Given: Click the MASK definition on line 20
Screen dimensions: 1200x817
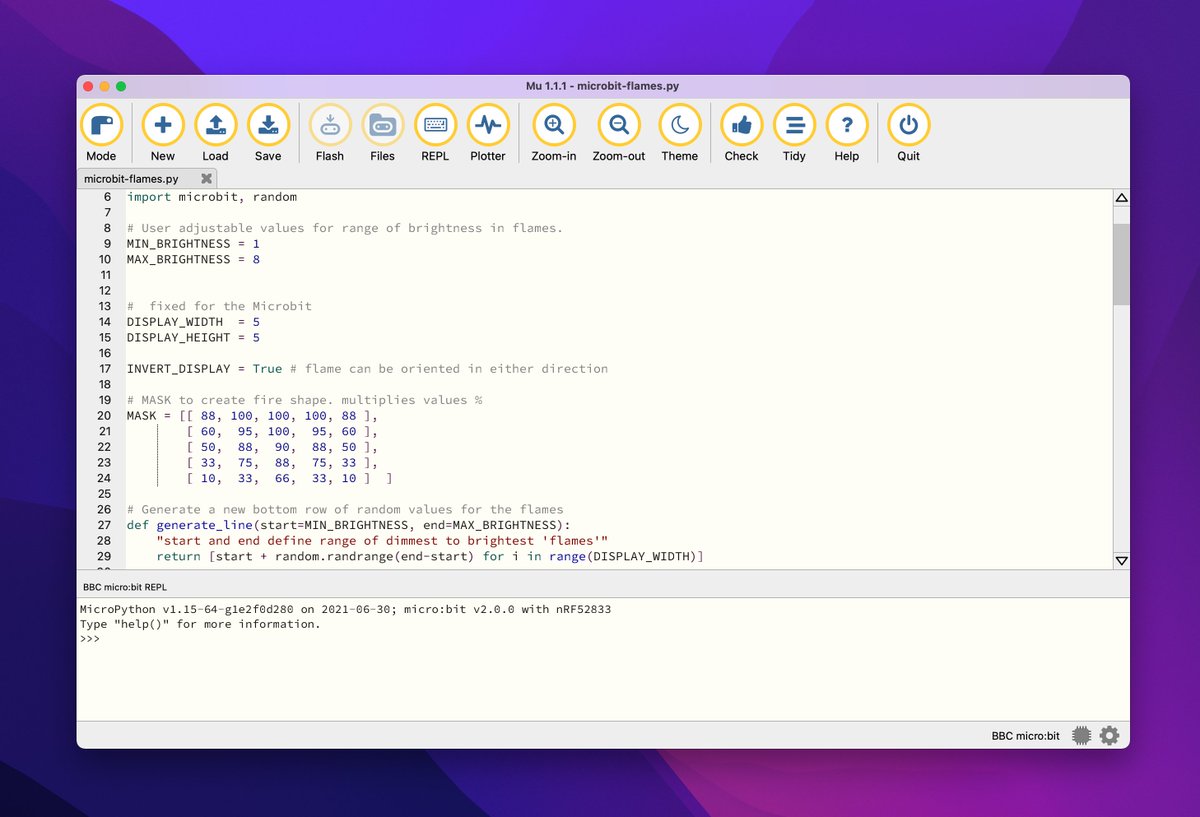Looking at the screenshot, I should tap(253, 415).
